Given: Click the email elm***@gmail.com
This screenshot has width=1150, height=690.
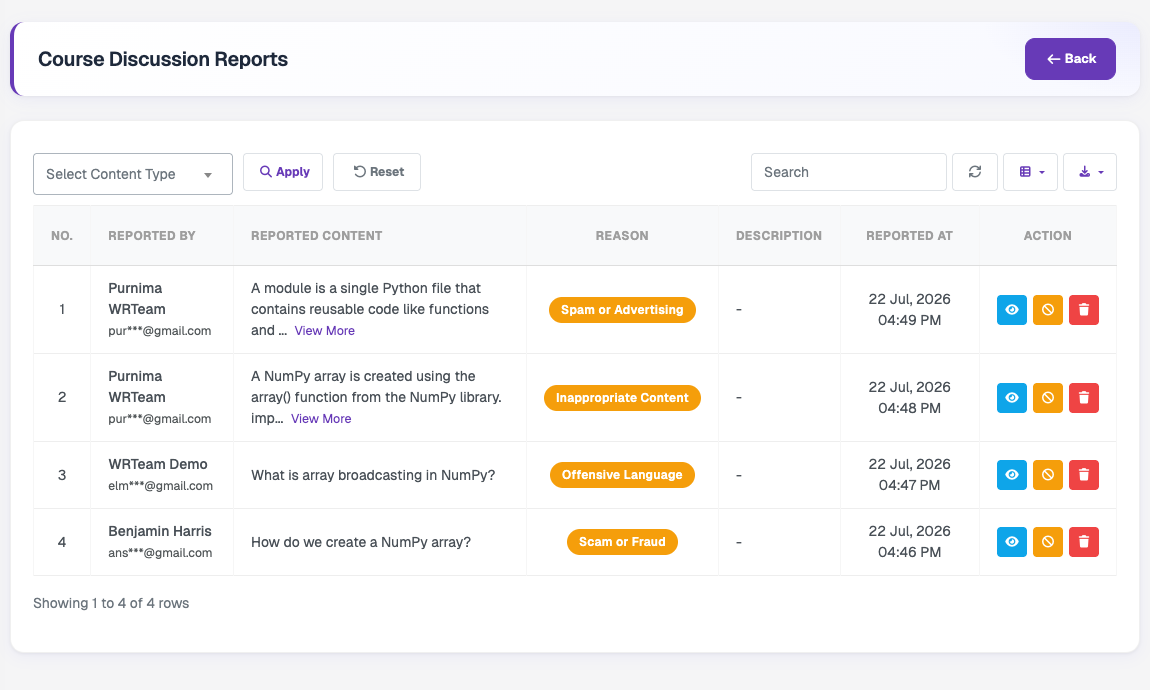Looking at the screenshot, I should (x=160, y=485).
